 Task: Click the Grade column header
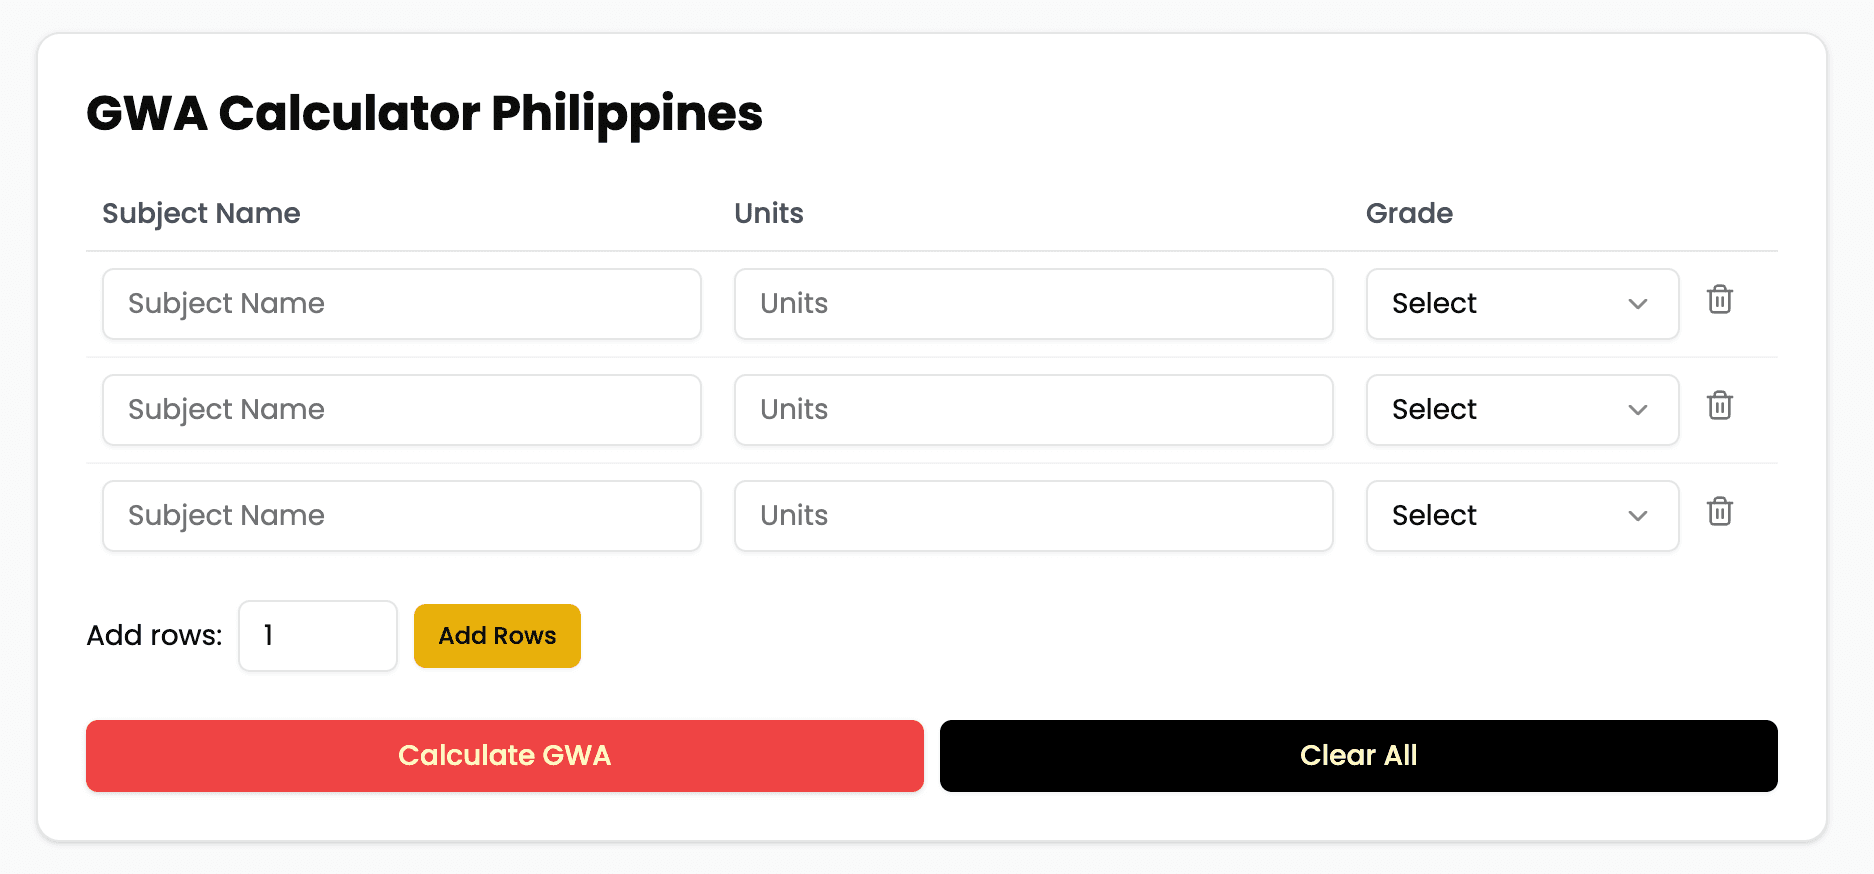pos(1409,213)
